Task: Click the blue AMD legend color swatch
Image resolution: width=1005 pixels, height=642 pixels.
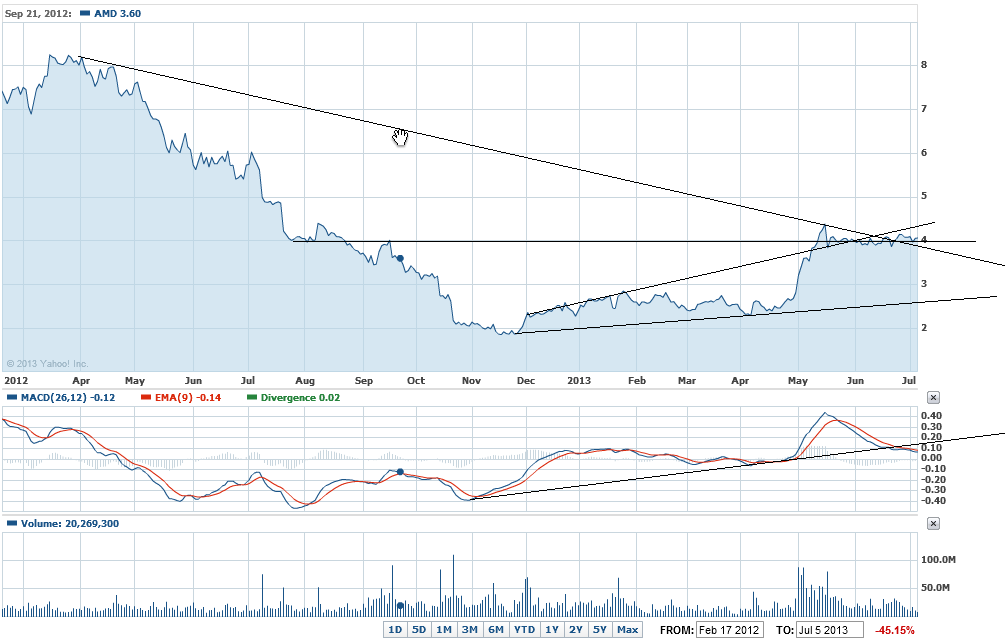Action: (x=85, y=13)
